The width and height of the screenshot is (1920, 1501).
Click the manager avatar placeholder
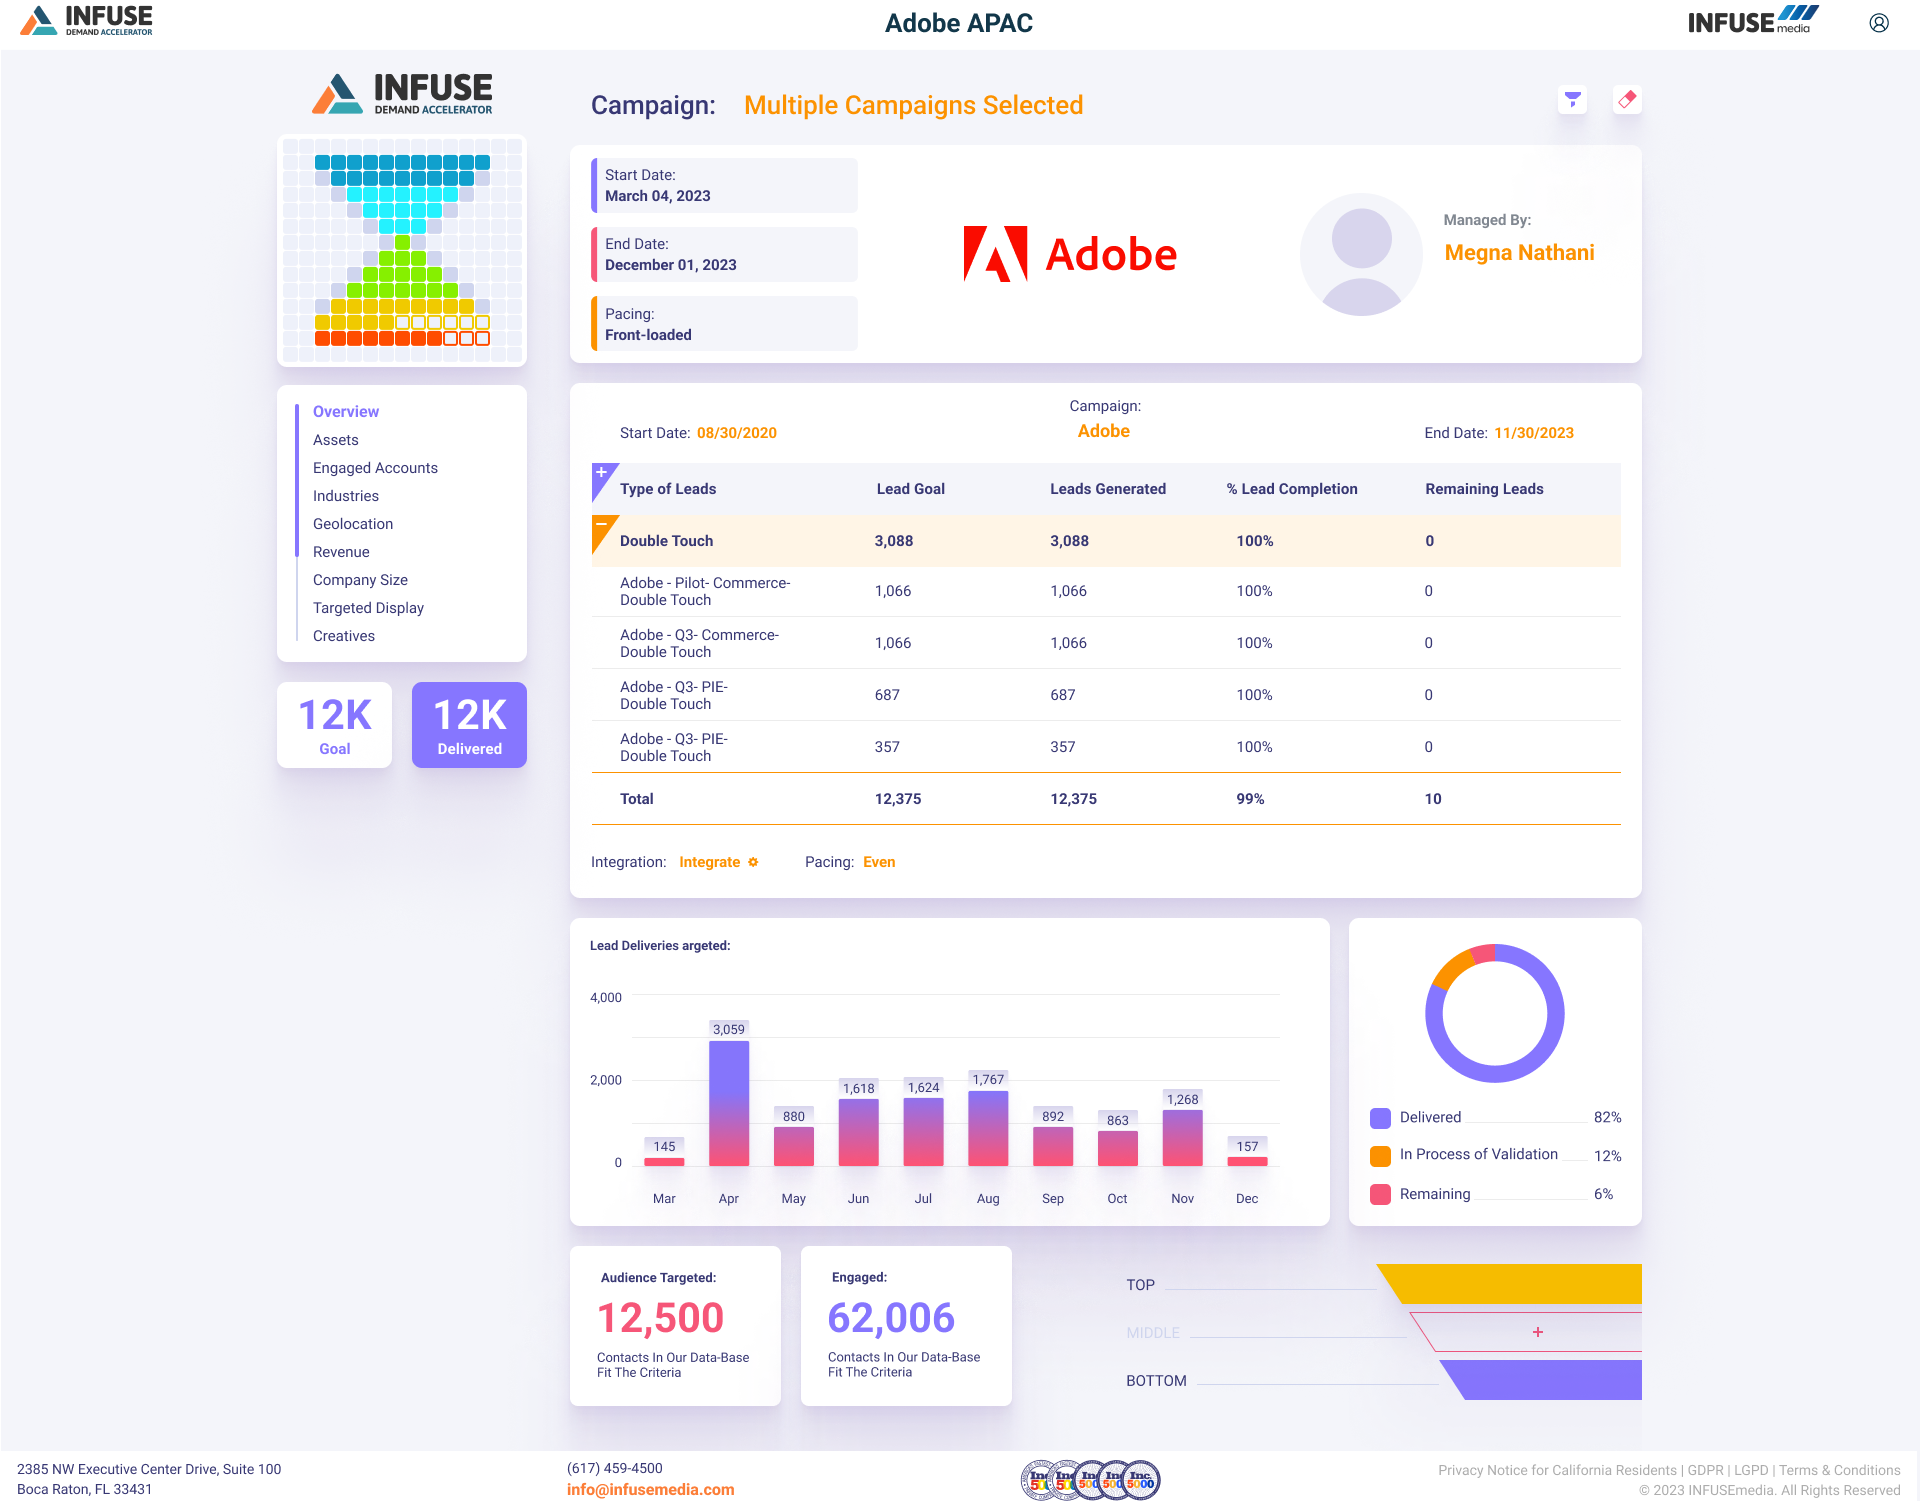(x=1361, y=254)
